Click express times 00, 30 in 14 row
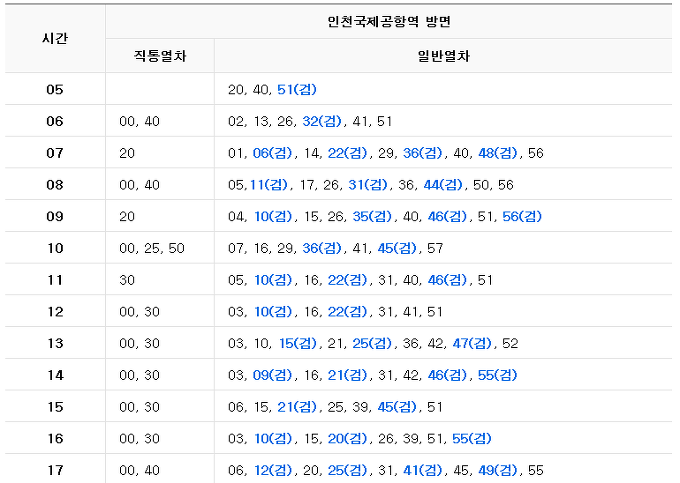 click(x=139, y=375)
